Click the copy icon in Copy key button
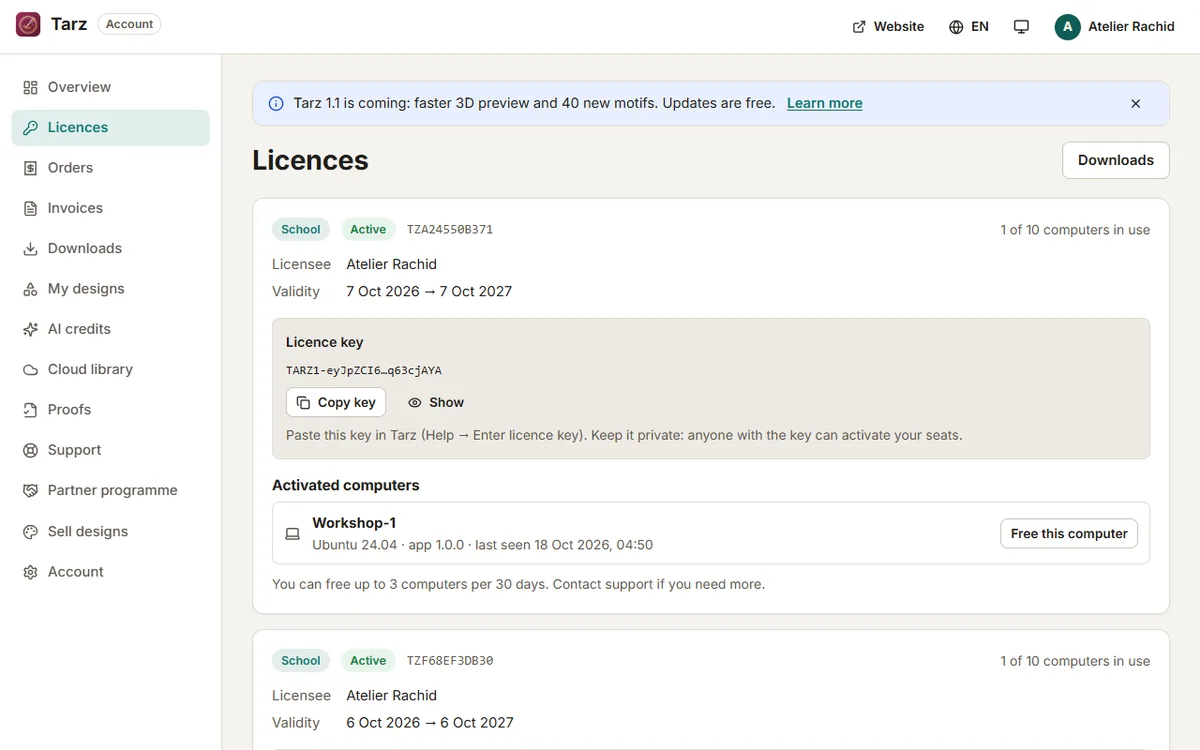Image resolution: width=1200 pixels, height=750 pixels. coord(303,402)
